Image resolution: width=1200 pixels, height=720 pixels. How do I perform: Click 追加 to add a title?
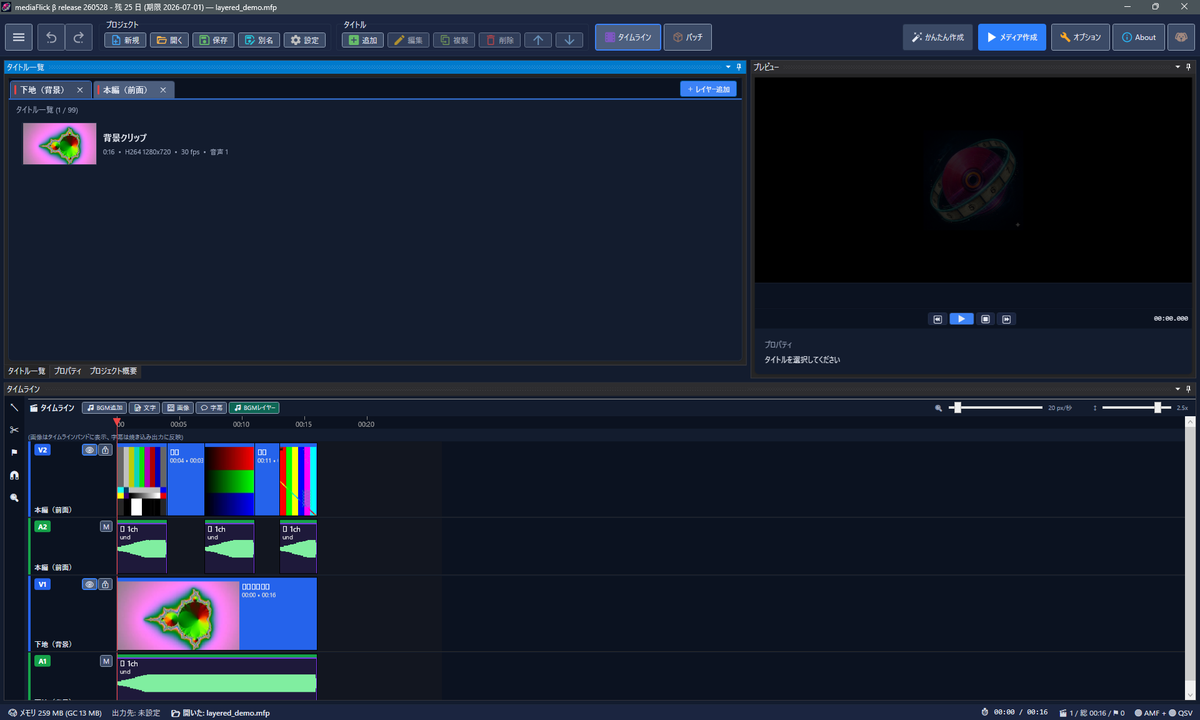coord(363,40)
